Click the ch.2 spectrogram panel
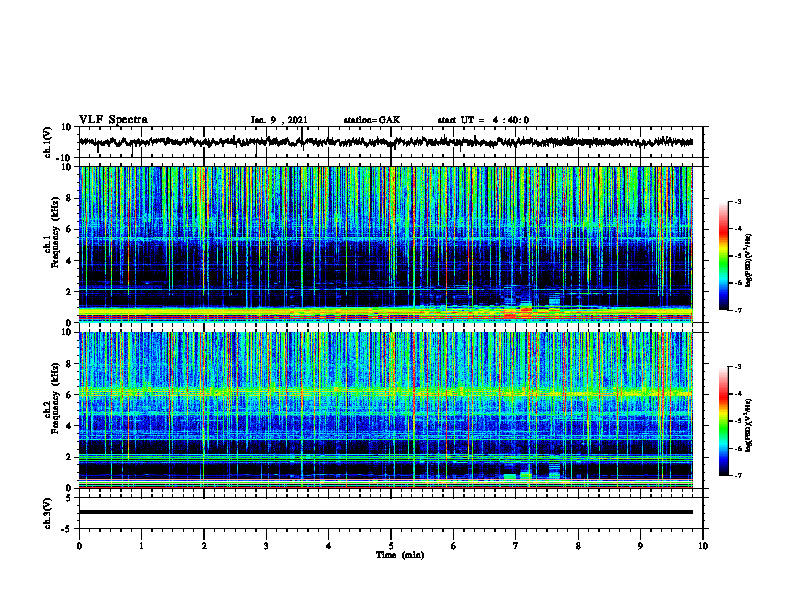The width and height of the screenshot is (792, 612). [x=386, y=410]
